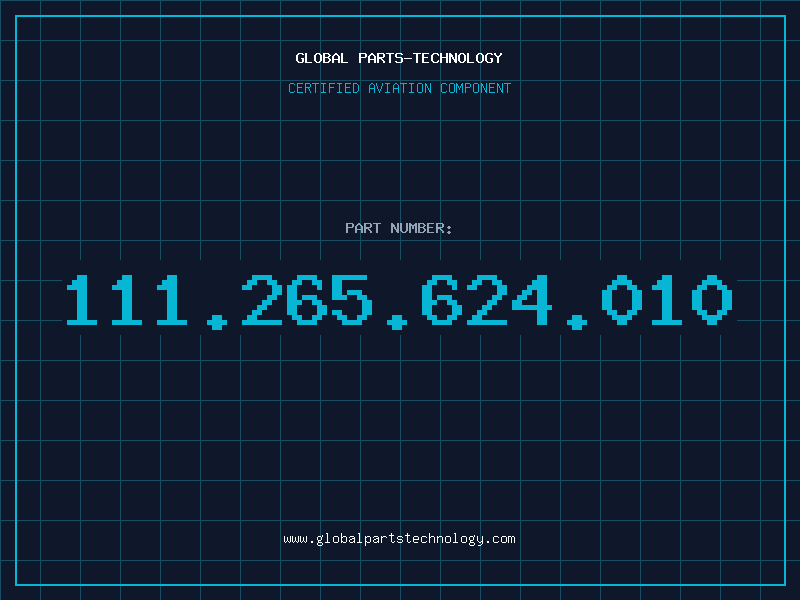Select the part number 111.265.624.010
The width and height of the screenshot is (800, 600).
(399, 301)
